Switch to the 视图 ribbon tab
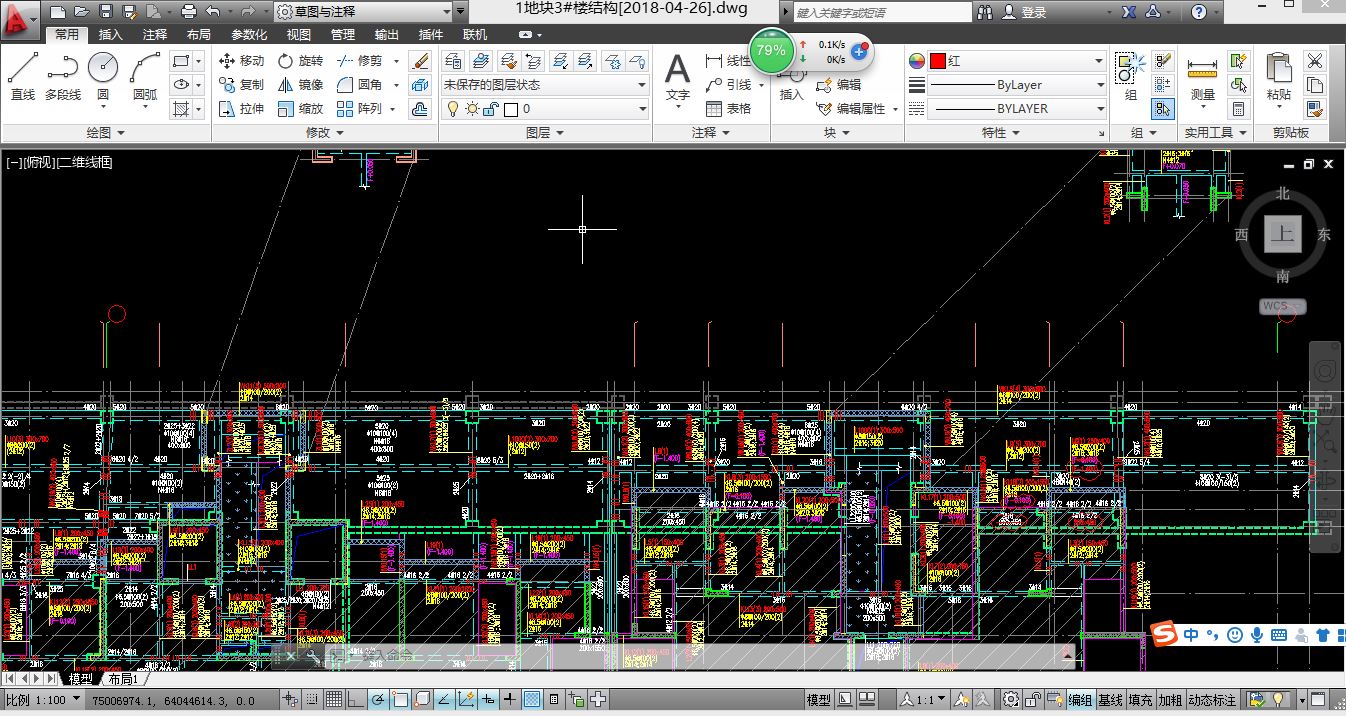 pos(299,34)
